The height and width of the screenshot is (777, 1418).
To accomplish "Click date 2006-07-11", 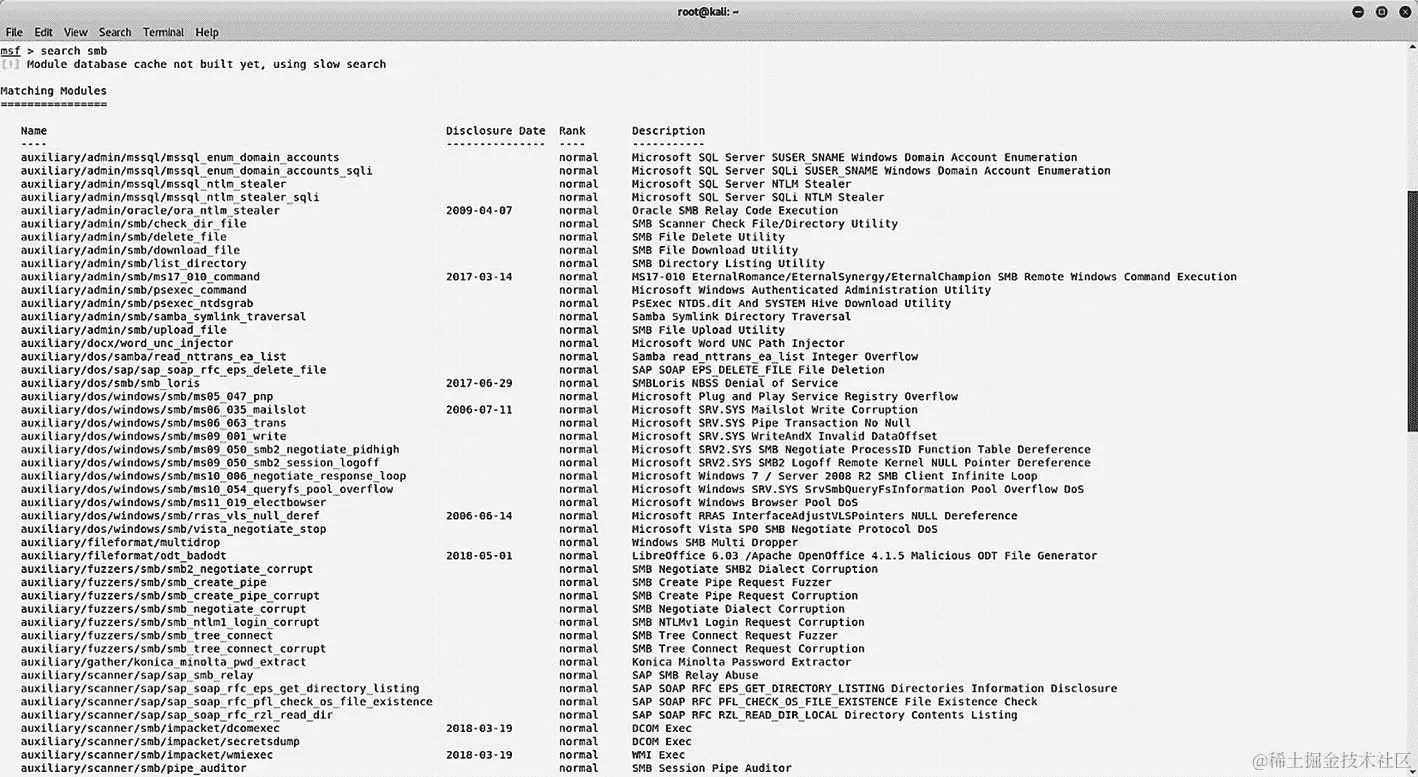I will pyautogui.click(x=479, y=410).
